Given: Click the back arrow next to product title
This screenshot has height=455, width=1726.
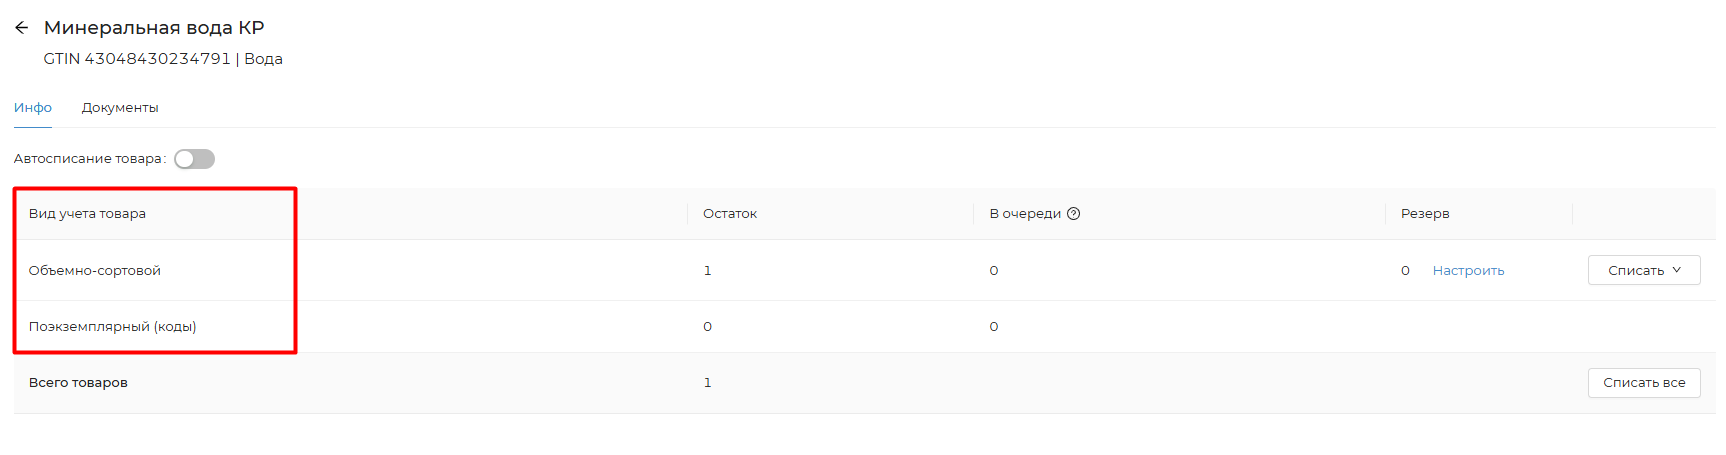Looking at the screenshot, I should (22, 28).
